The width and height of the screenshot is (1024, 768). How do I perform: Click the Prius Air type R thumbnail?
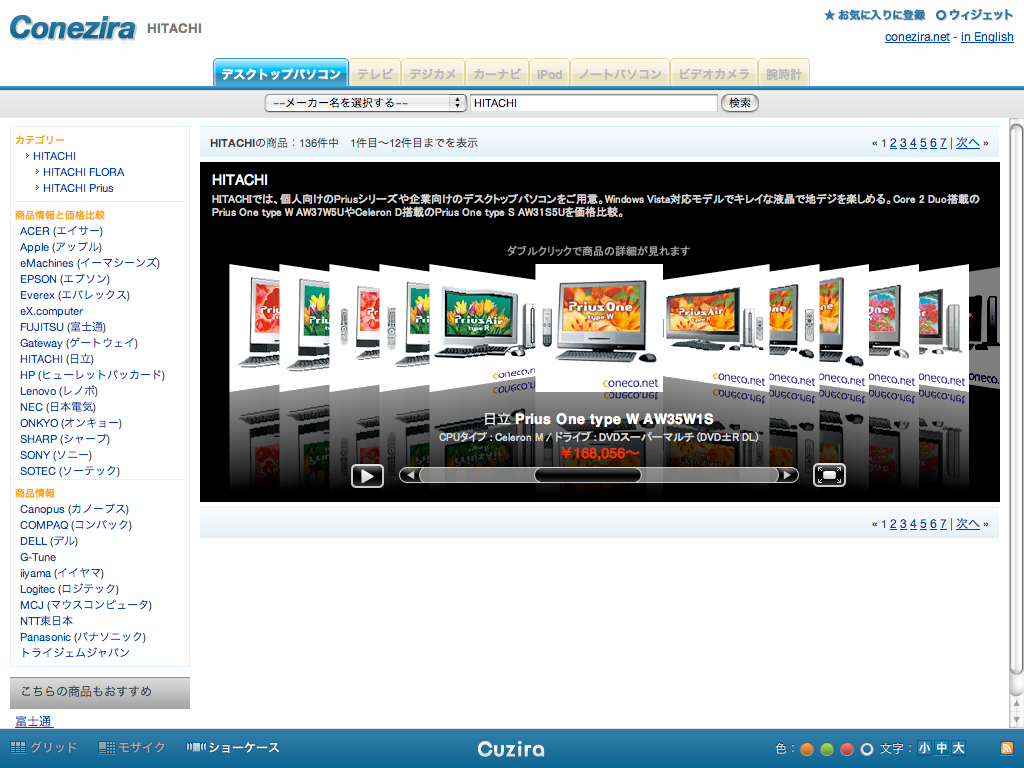pyautogui.click(x=481, y=327)
